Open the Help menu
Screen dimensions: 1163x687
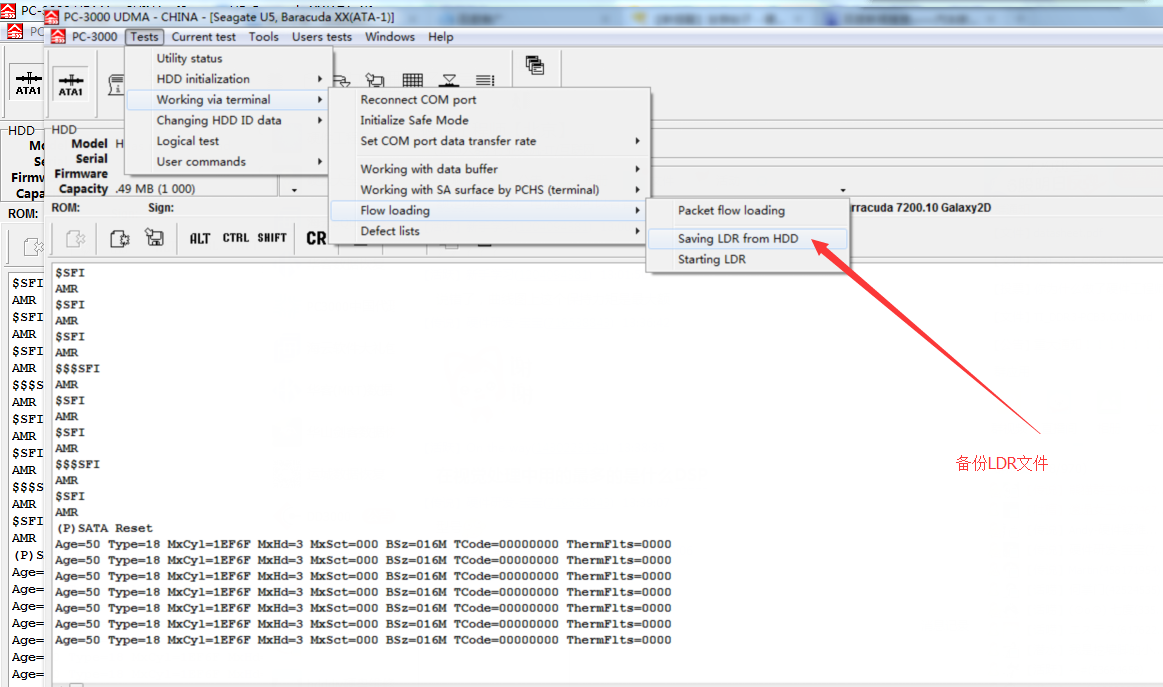pos(440,36)
